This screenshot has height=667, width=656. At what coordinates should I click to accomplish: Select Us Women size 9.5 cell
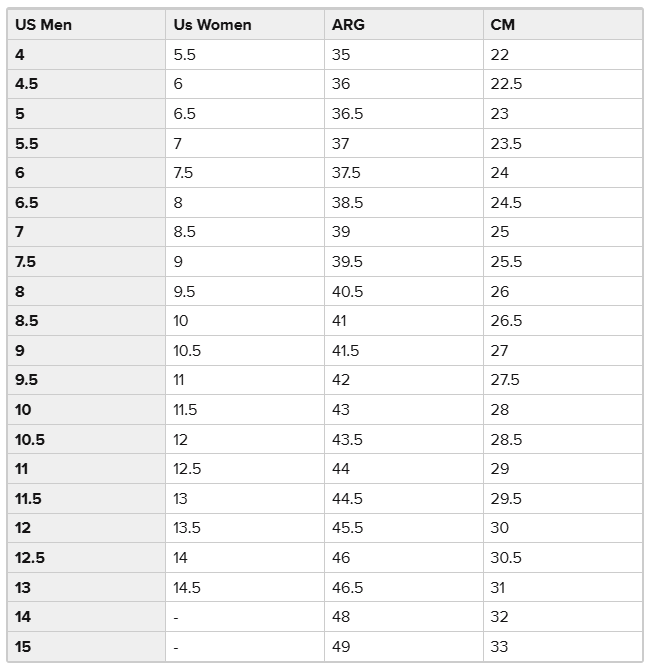[x=245, y=291]
